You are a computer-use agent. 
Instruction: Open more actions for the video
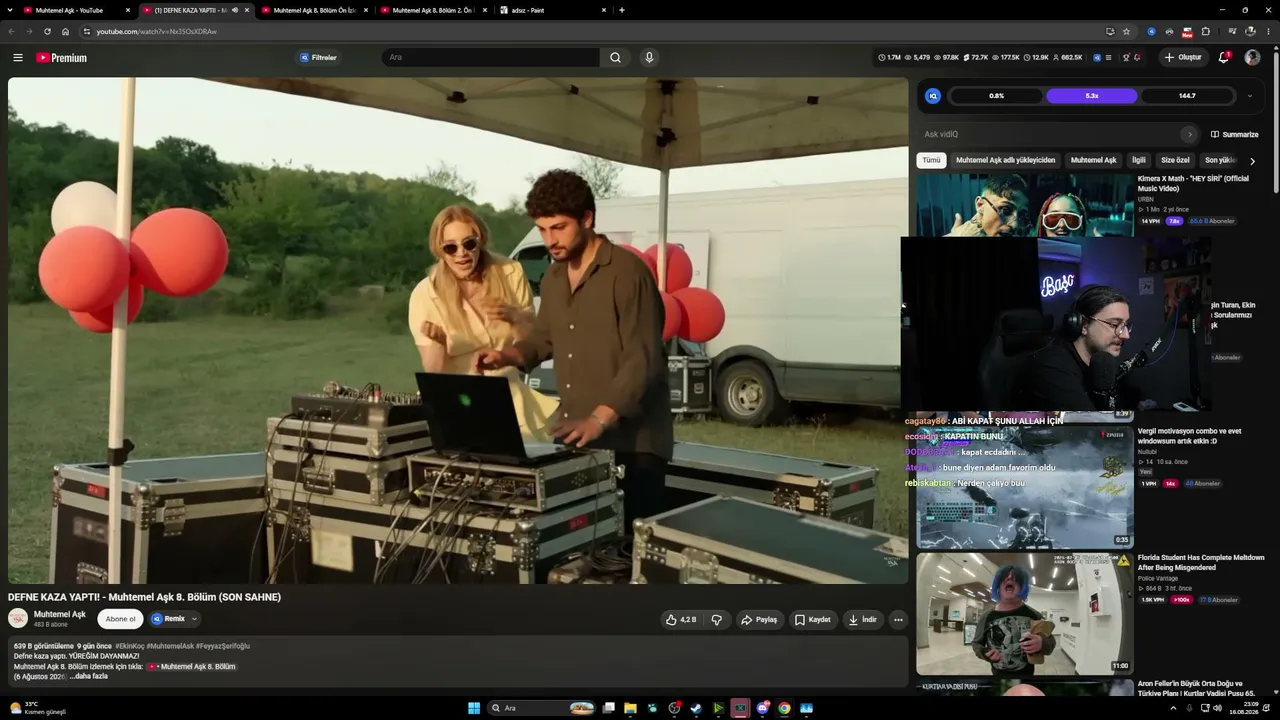[x=898, y=620]
